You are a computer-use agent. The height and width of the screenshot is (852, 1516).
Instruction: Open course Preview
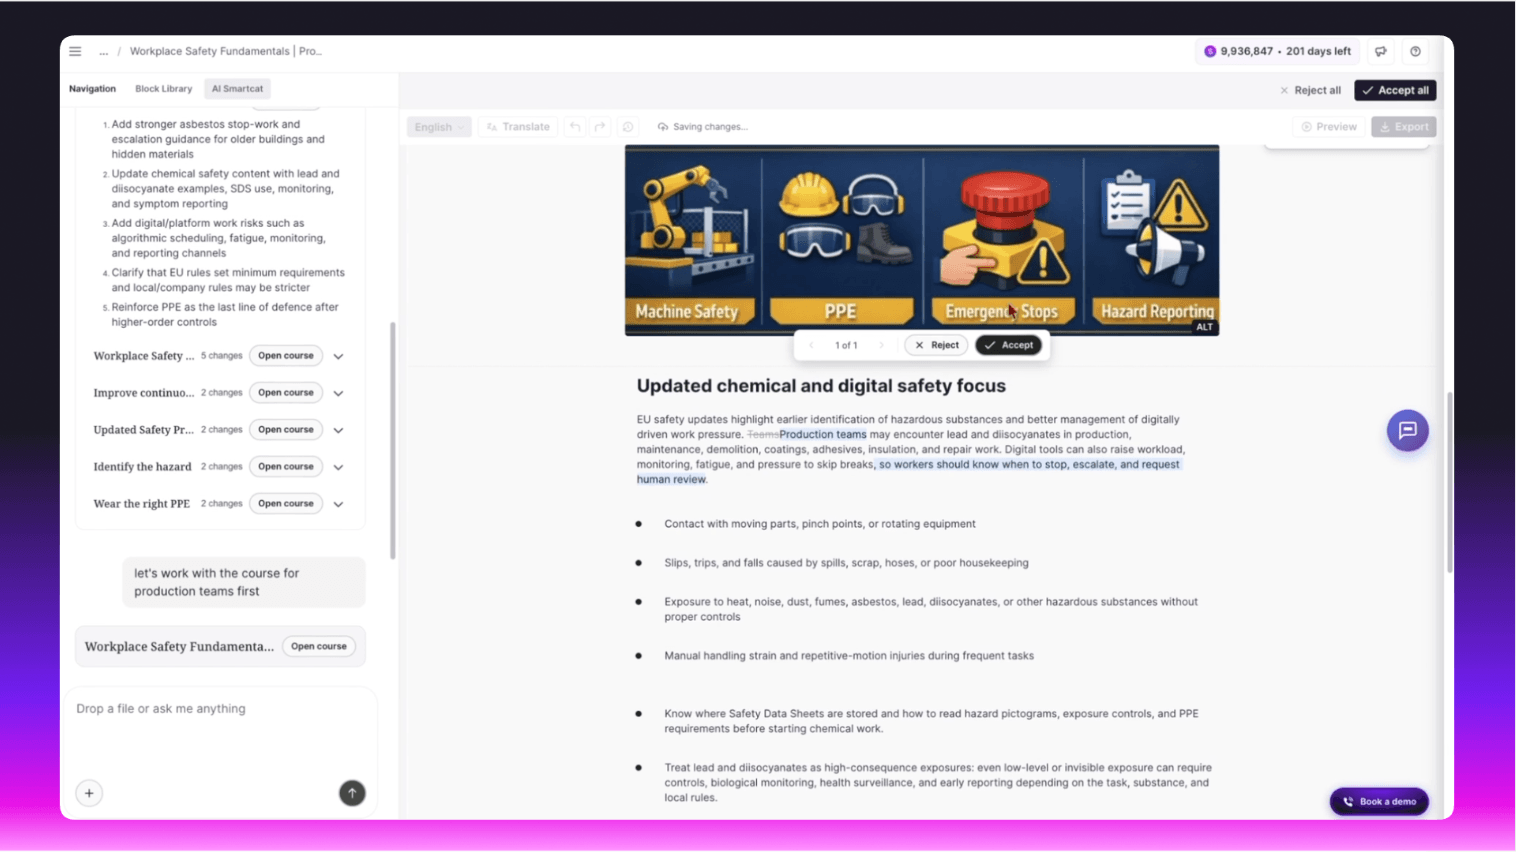(x=1329, y=127)
